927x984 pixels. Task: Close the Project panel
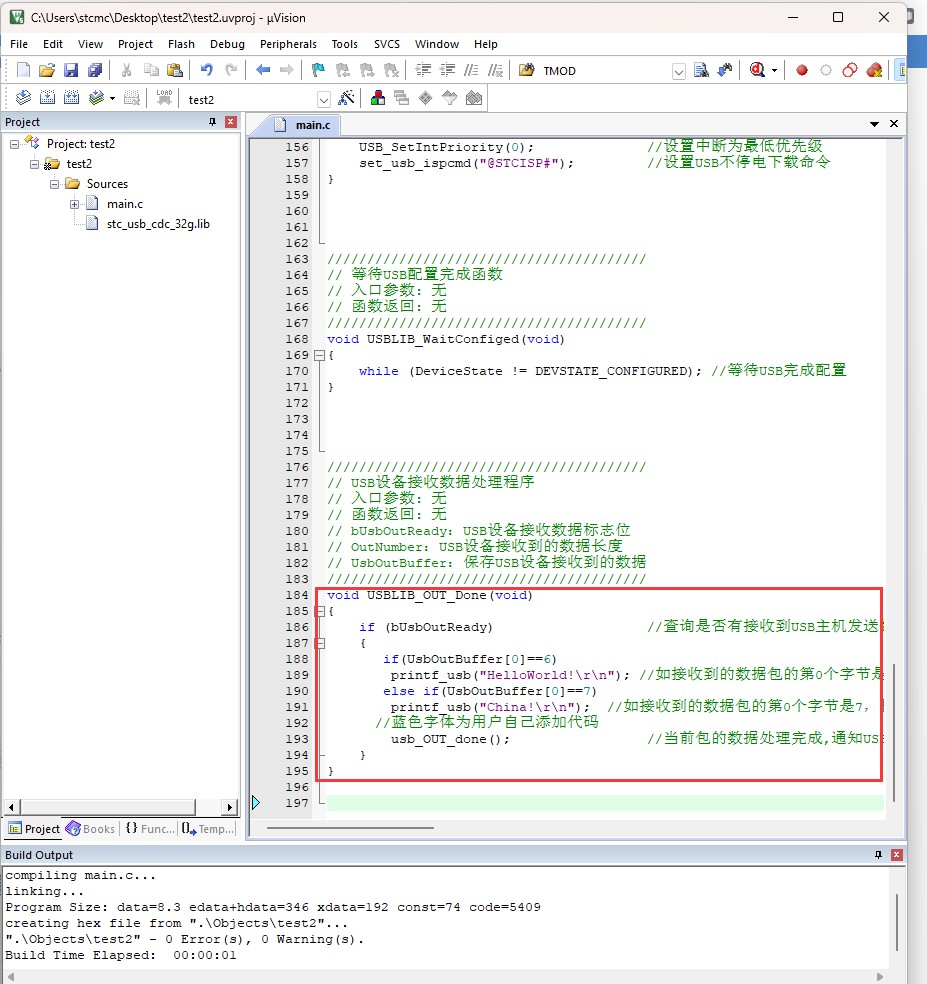[231, 122]
